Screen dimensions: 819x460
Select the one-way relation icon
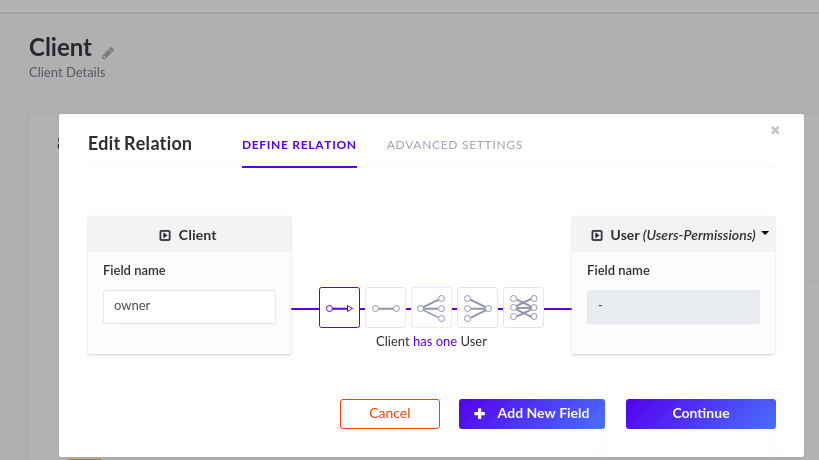(x=340, y=308)
